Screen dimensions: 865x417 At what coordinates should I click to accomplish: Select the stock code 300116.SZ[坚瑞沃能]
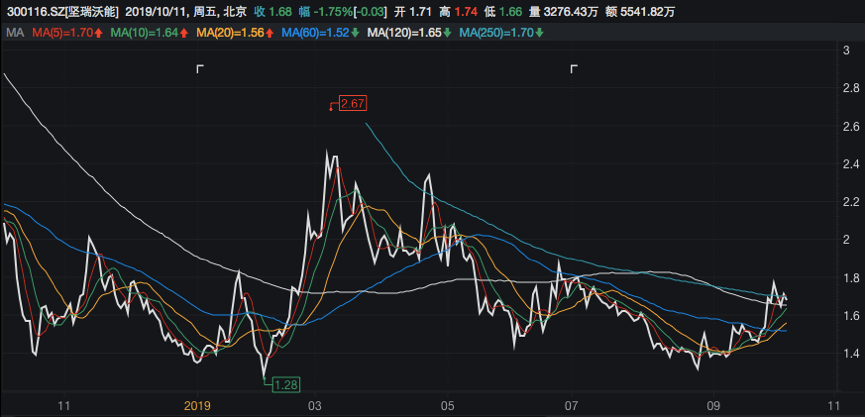pyautogui.click(x=61, y=12)
